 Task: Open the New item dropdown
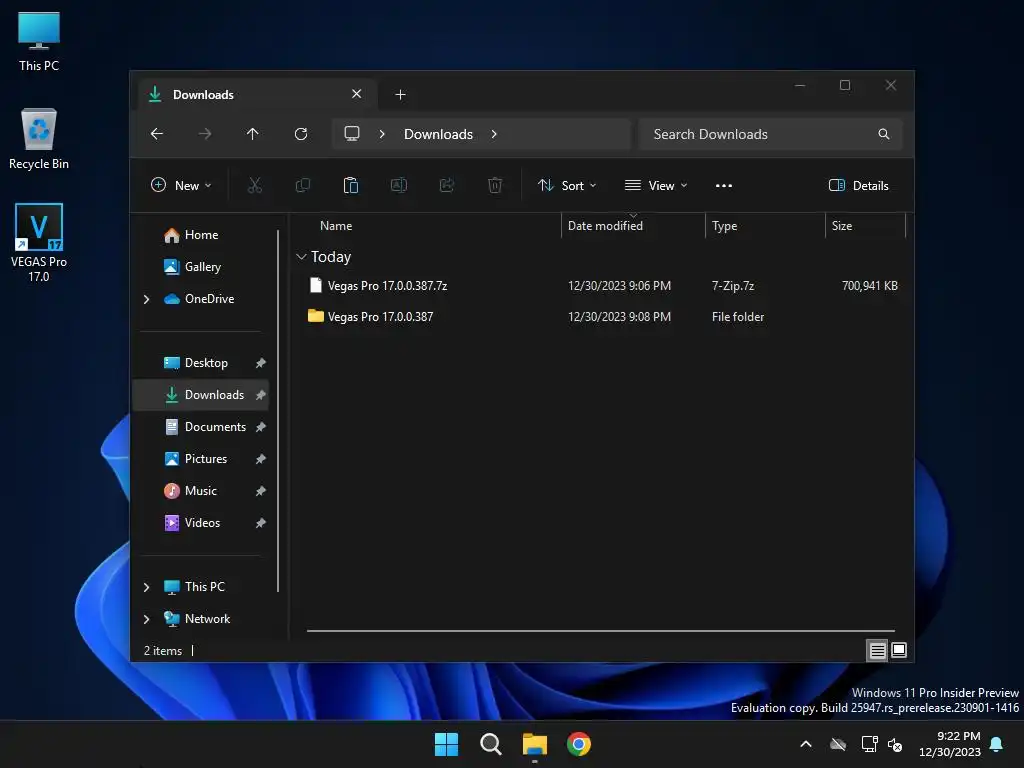tap(181, 185)
